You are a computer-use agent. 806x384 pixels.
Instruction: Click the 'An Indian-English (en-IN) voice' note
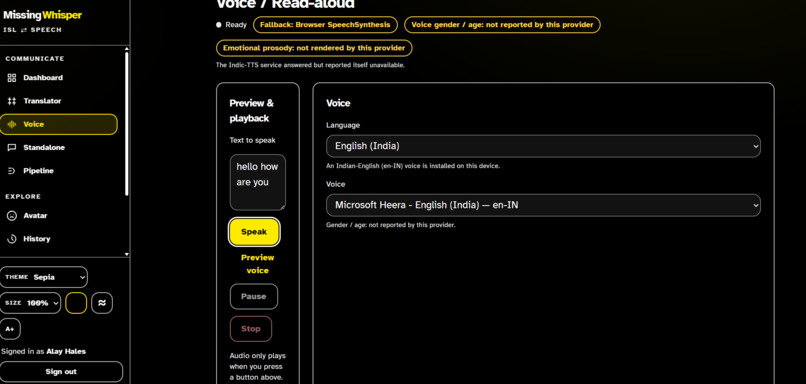coord(413,166)
